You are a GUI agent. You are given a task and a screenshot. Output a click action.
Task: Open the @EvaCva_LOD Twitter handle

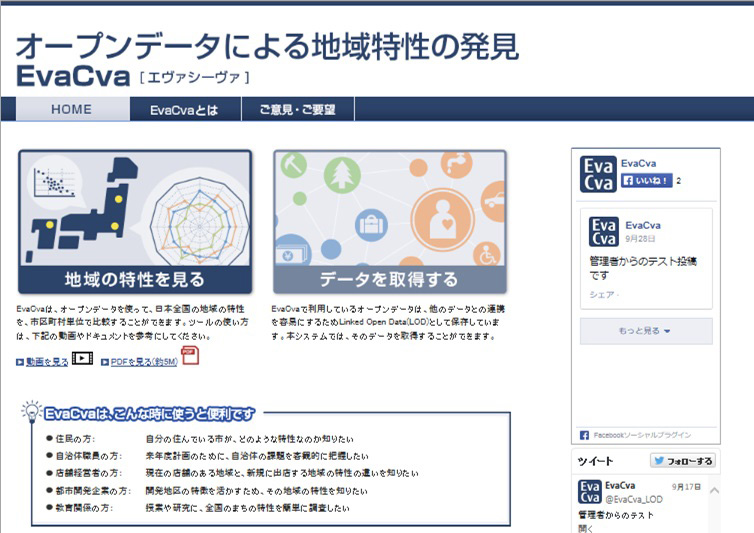point(633,498)
